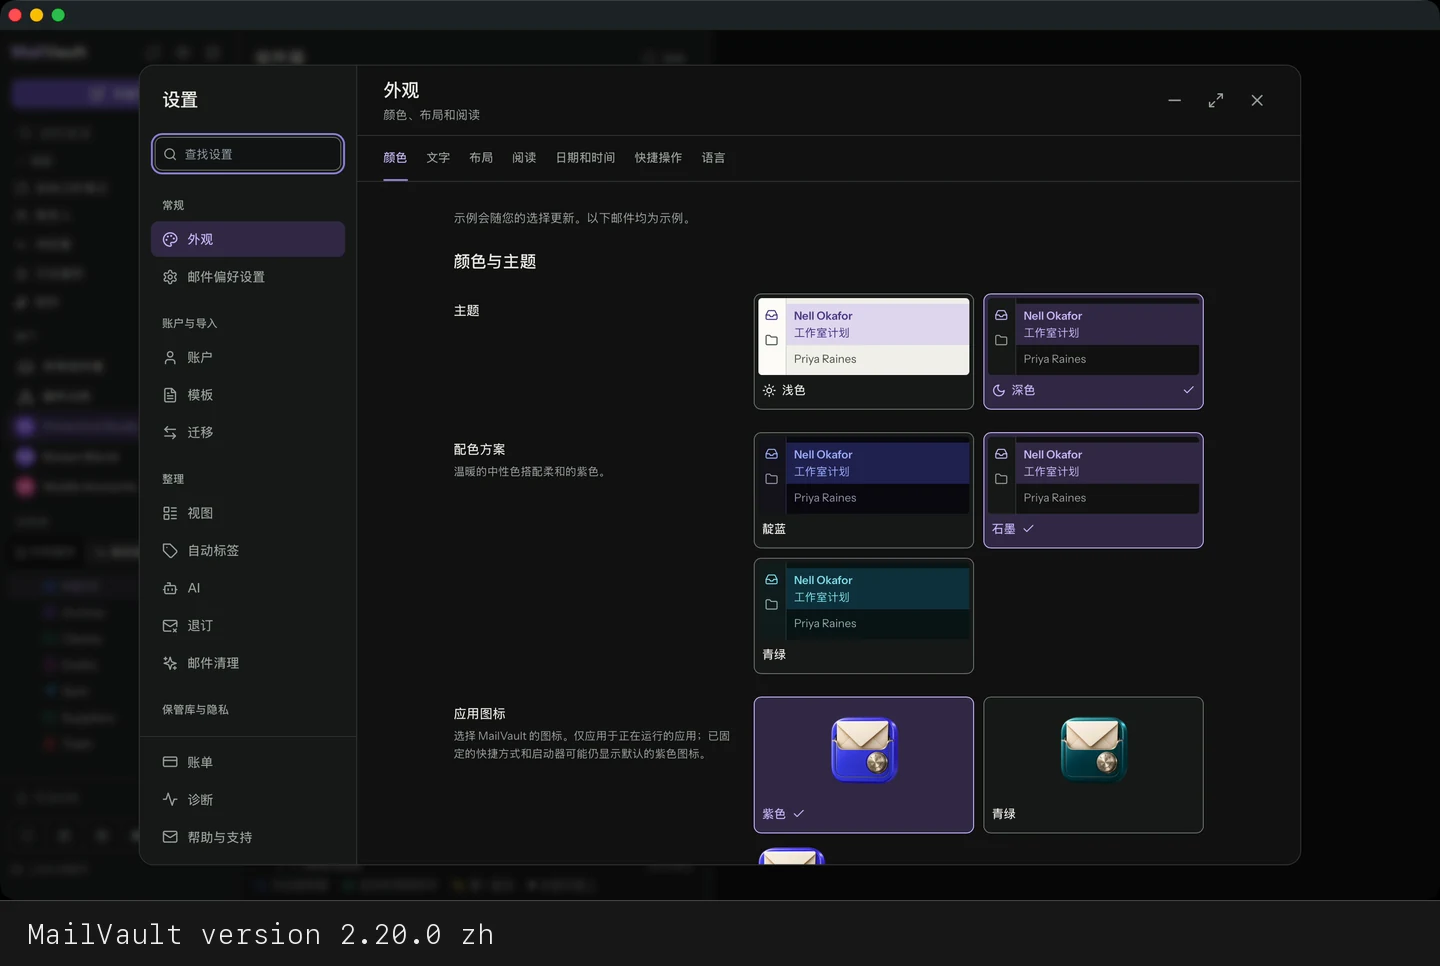Screen dimensions: 1440x966
Task: Click the envelope icon beside 退订
Action: point(170,626)
